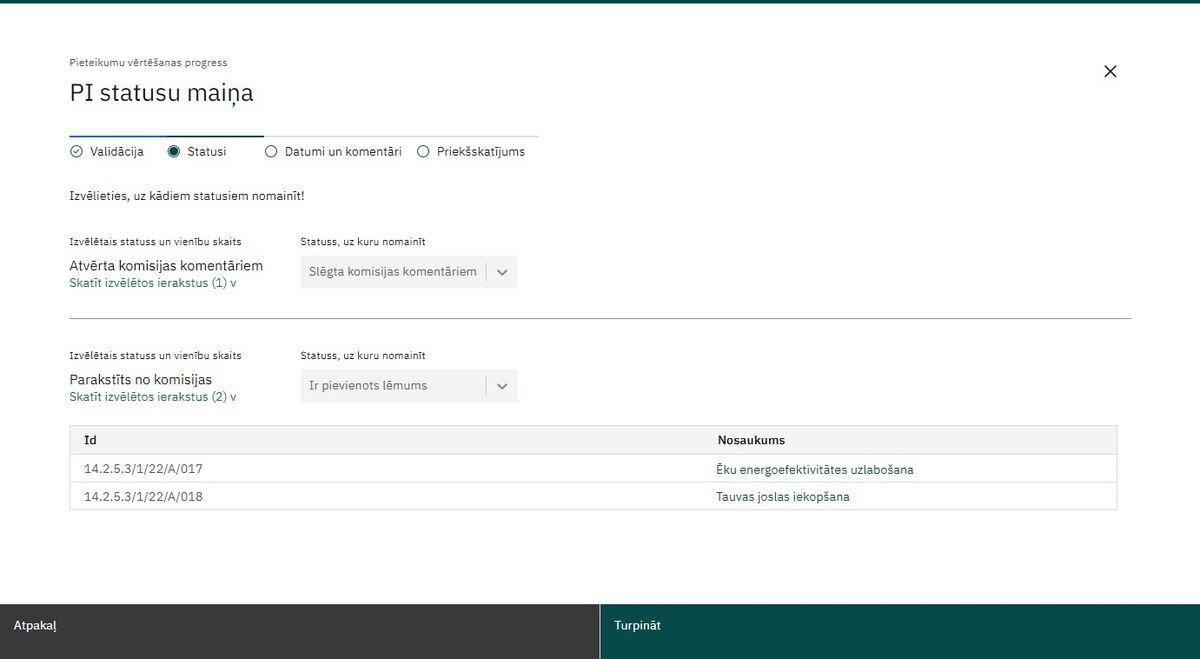Expand Skatīt izvēlētos ierakstus (1) list
Viewport: 1200px width, 659px height.
(153, 283)
